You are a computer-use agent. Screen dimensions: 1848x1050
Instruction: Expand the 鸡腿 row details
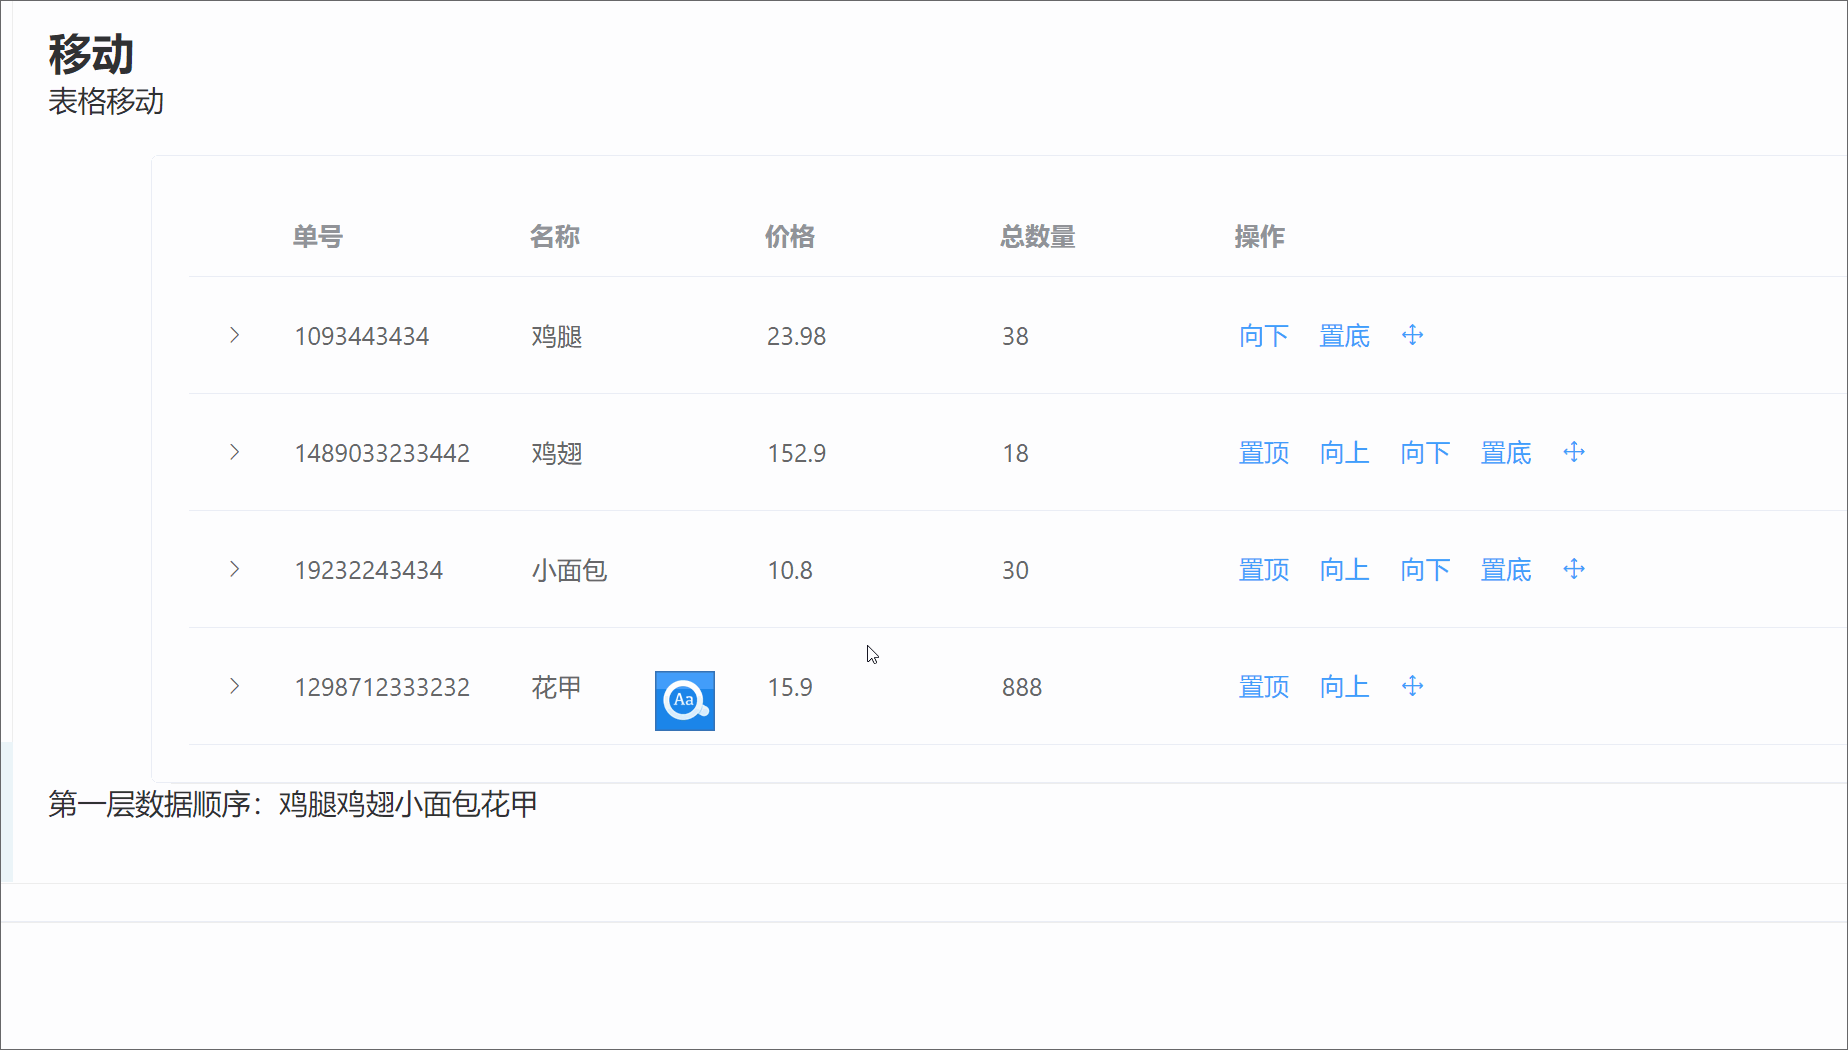point(234,336)
